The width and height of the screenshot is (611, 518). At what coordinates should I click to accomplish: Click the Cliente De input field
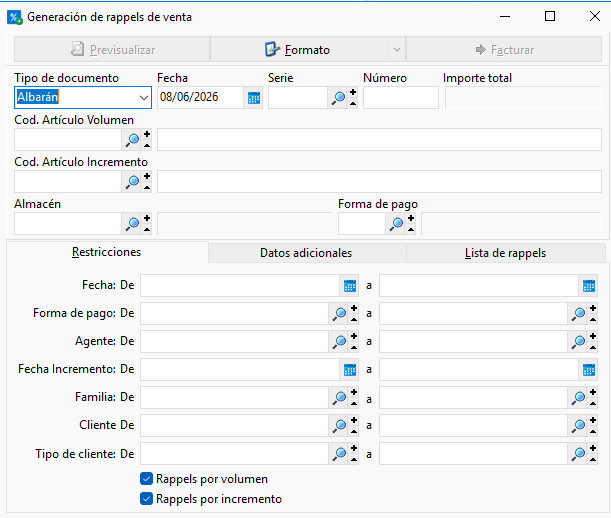pos(234,425)
